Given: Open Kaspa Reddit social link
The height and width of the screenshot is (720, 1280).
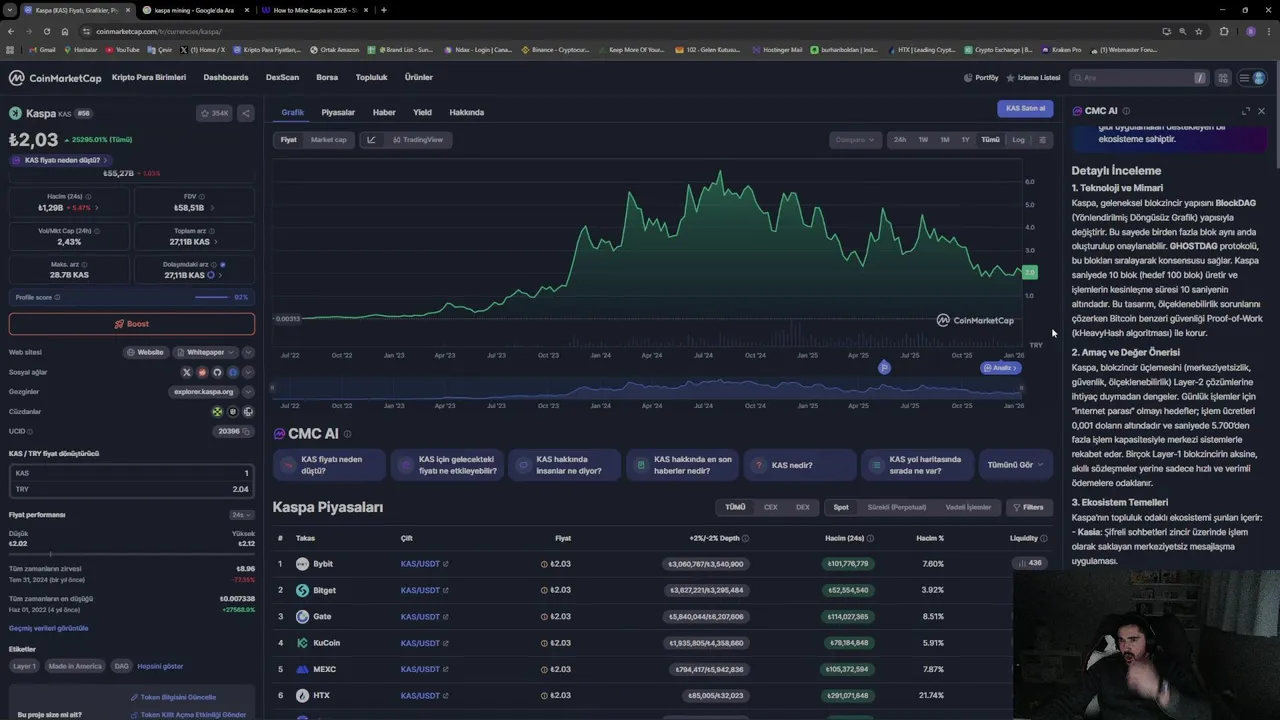Looking at the screenshot, I should point(202,372).
